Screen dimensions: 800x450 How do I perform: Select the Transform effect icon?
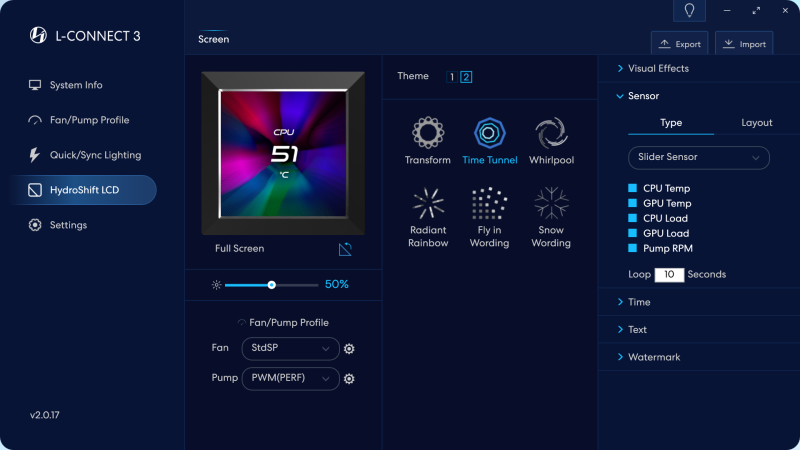(428, 133)
